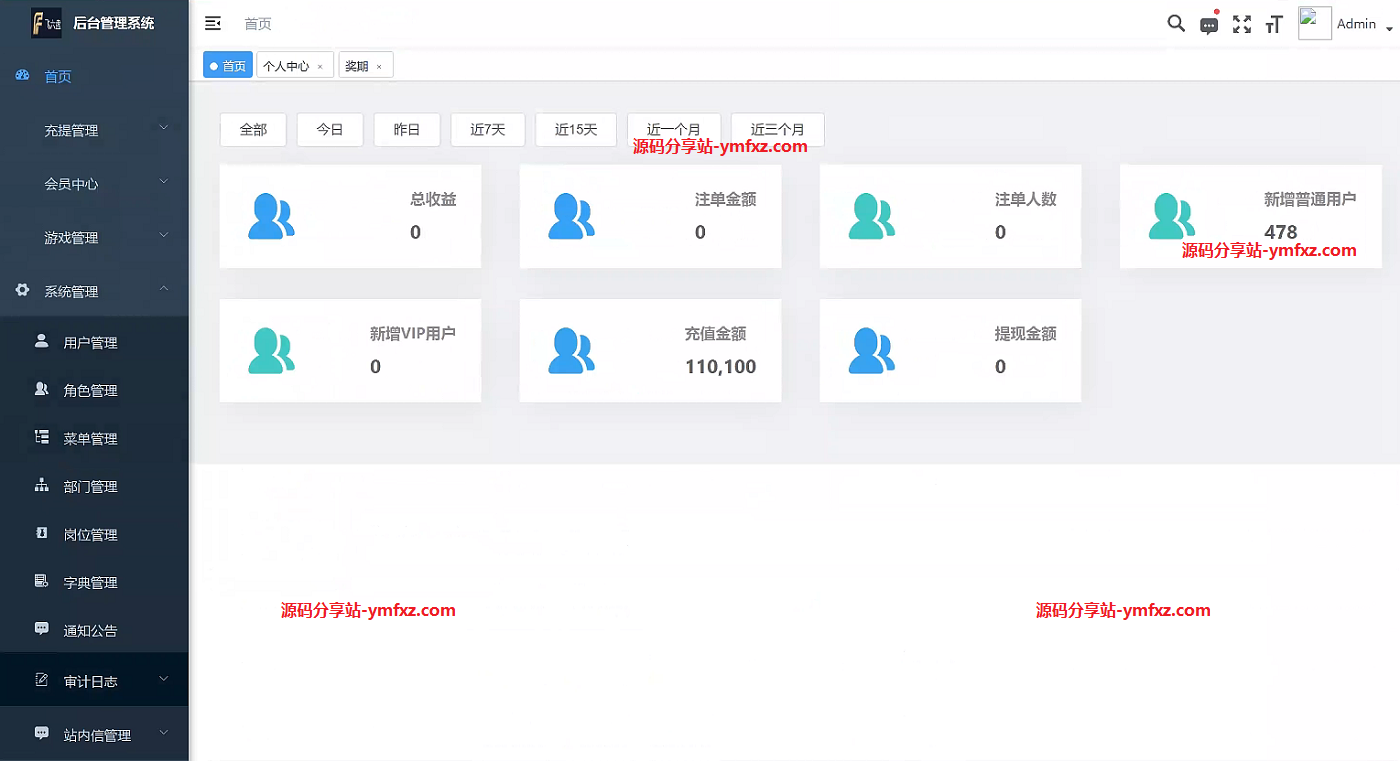This screenshot has height=761, width=1400.
Task: Filter statistics by 近7天
Action: pyautogui.click(x=487, y=130)
